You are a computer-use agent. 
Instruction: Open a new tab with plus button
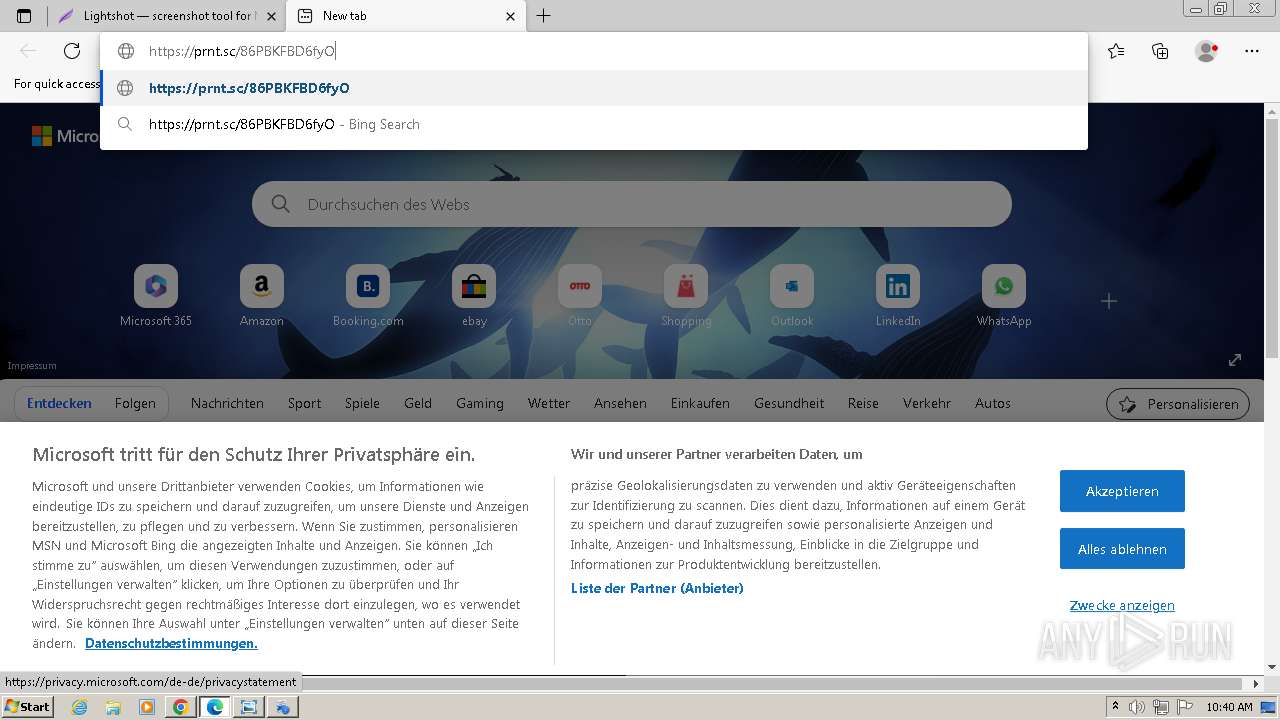[543, 16]
